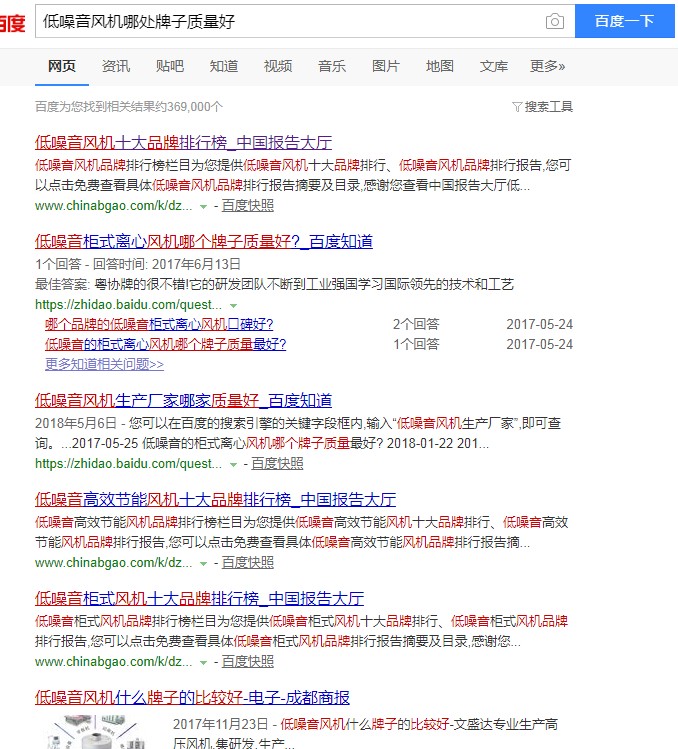Click the chinabgao URL under 柜式风机 result
Image resolution: width=678 pixels, height=749 pixels.
click(114, 662)
